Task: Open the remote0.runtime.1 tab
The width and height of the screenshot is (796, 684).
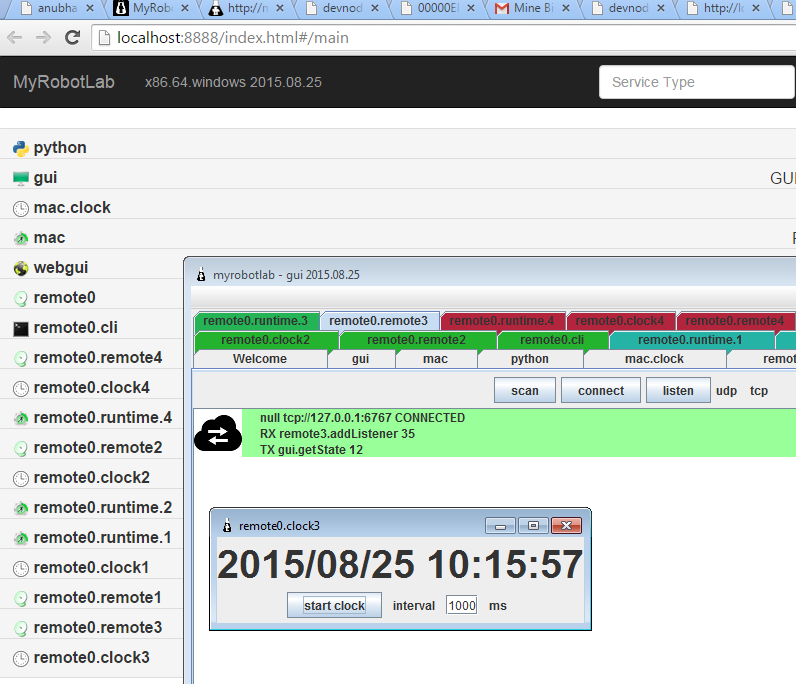Action: click(690, 340)
